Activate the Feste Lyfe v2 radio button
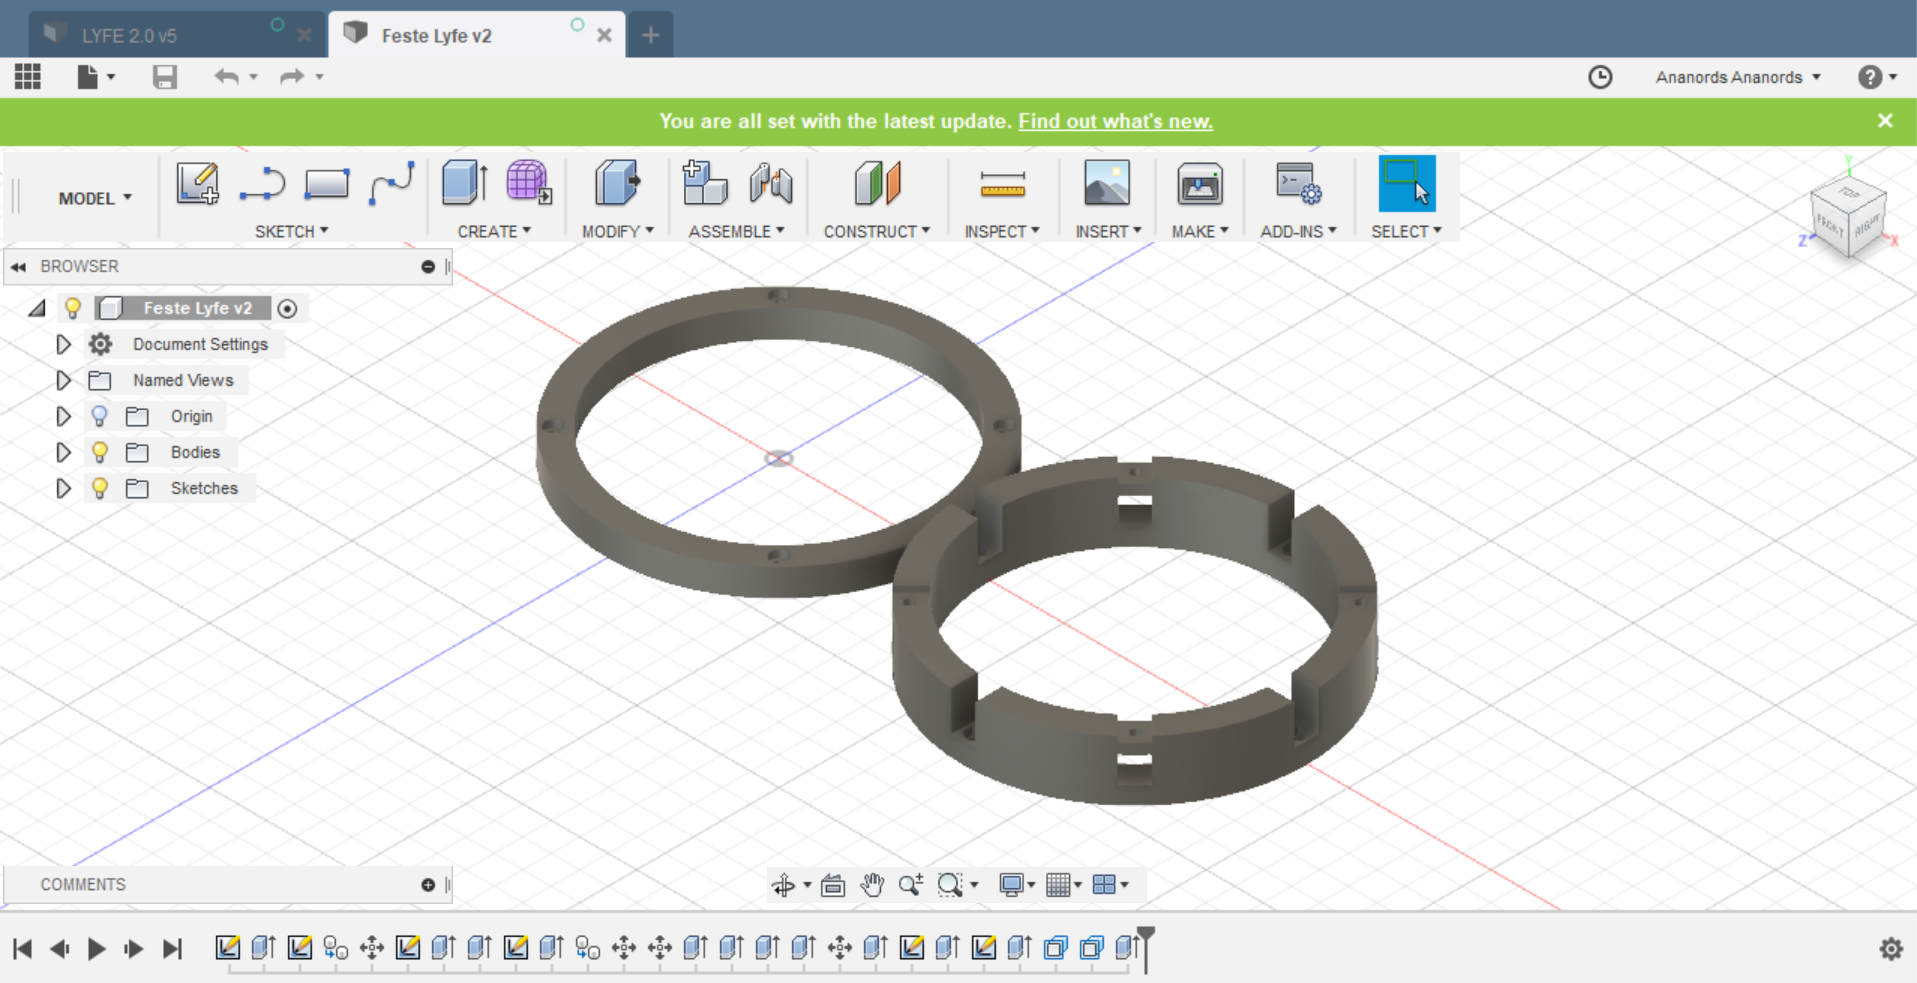The height and width of the screenshot is (983, 1917). pos(287,309)
